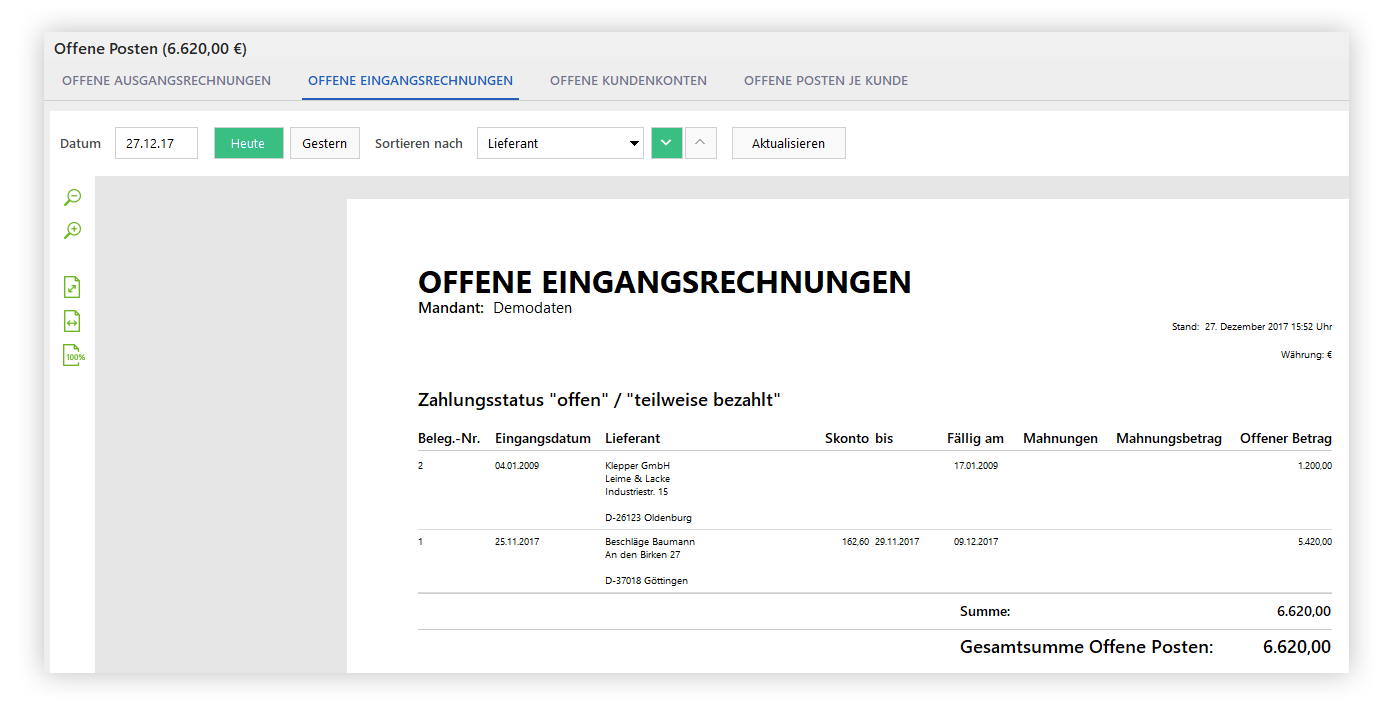This screenshot has height=705, width=1397.
Task: Click the Gesamtsumme Offene Posten label
Action: (x=1087, y=647)
